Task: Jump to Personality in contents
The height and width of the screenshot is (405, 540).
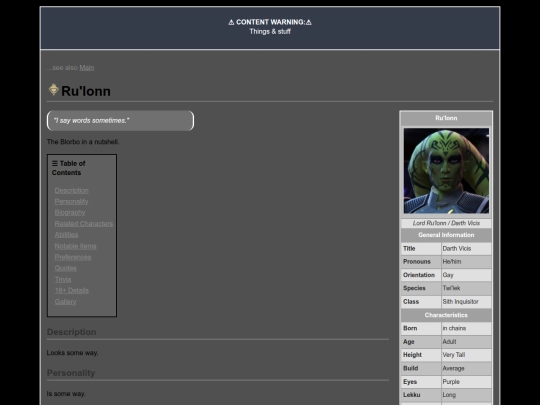Action: pos(71,201)
